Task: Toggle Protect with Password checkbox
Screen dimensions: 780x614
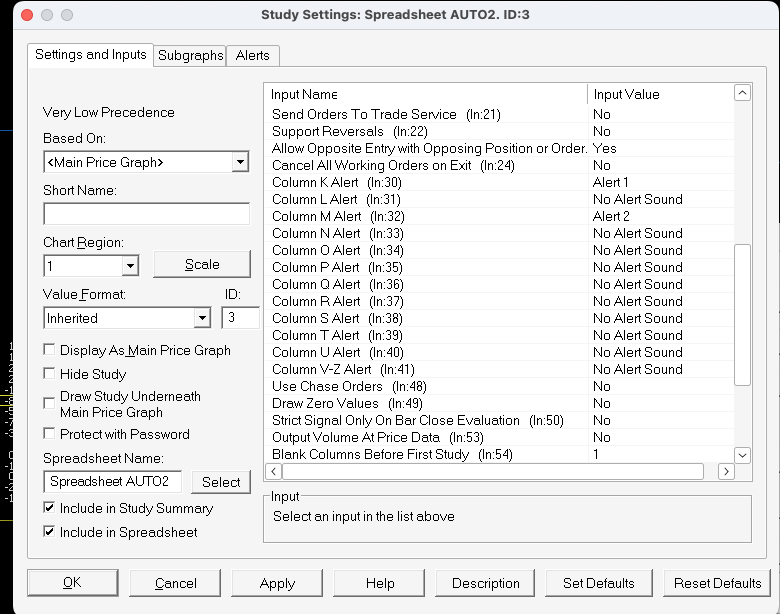Action: pyautogui.click(x=50, y=434)
